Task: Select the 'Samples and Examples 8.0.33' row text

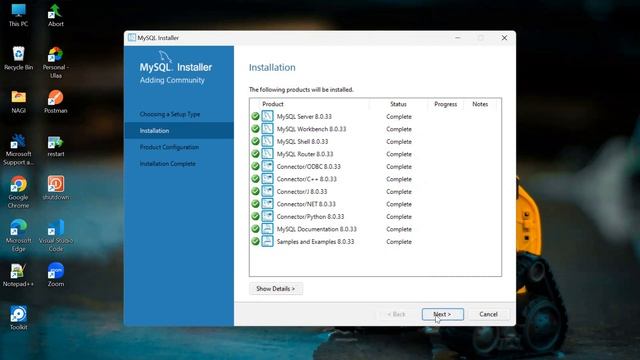Action: pos(316,242)
